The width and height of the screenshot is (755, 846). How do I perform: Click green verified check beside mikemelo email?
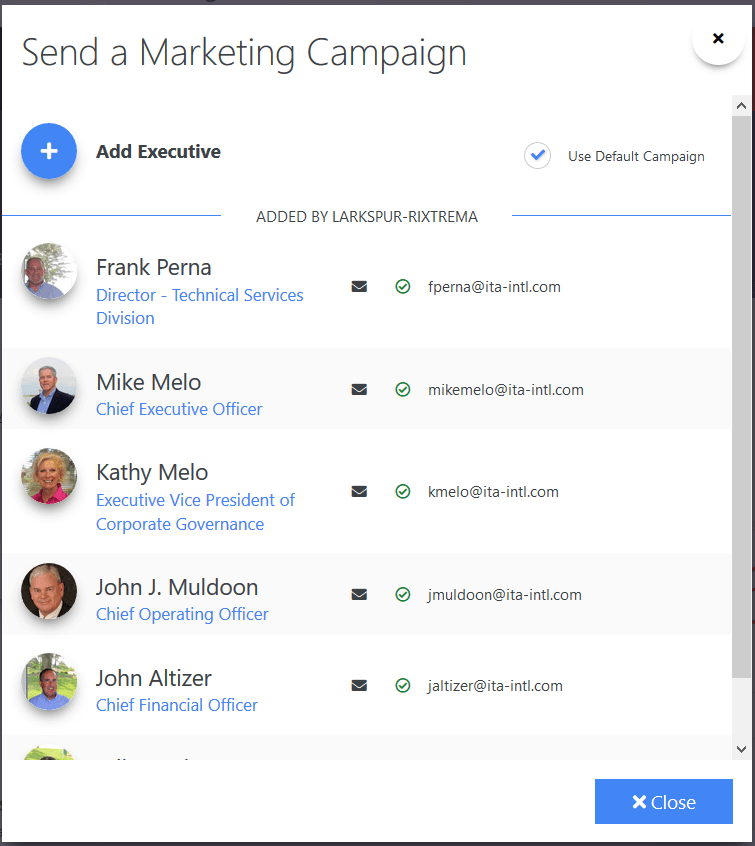pyautogui.click(x=403, y=390)
